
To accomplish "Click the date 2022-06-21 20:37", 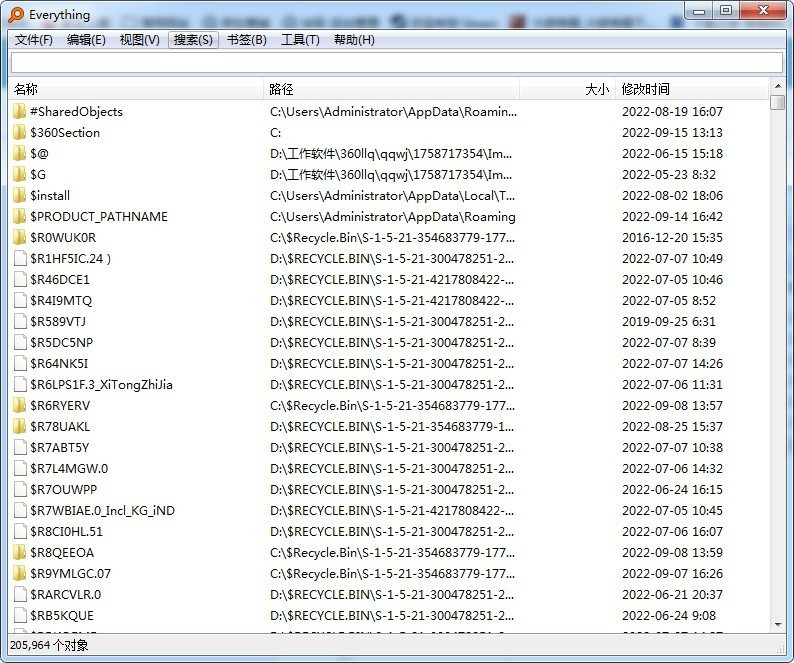I will (x=672, y=595).
